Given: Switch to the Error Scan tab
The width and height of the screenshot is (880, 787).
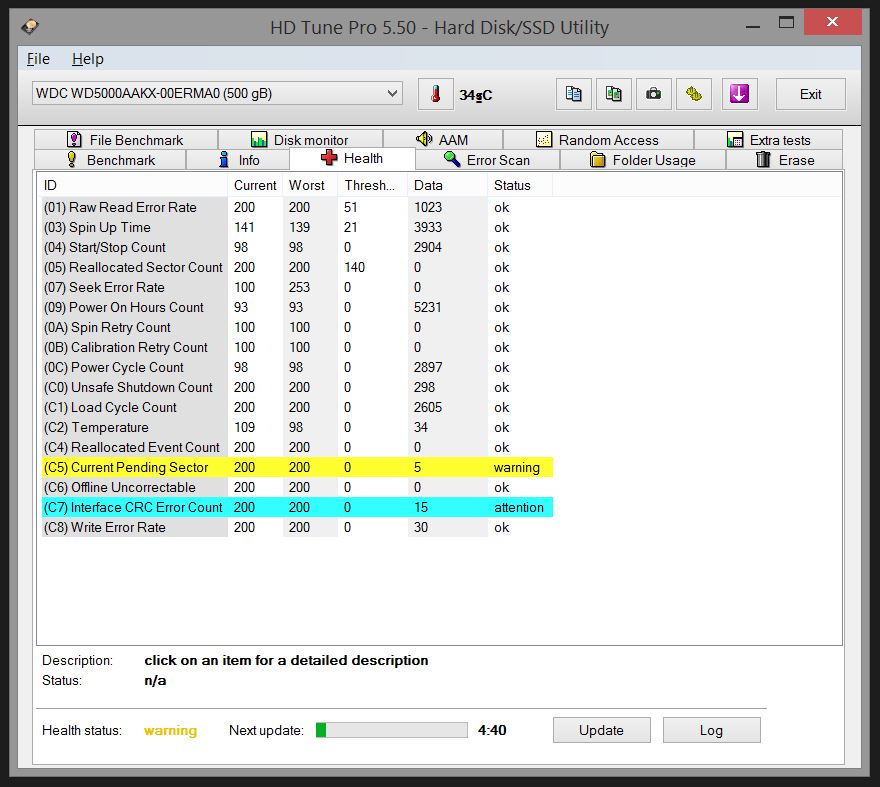Looking at the screenshot, I should coord(487,160).
